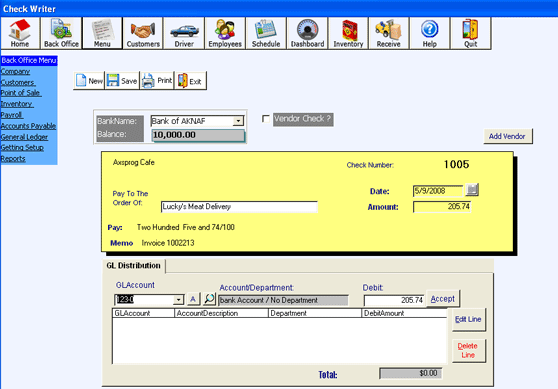Open the Driver car icon
The height and width of the screenshot is (389, 558).
coord(184,33)
